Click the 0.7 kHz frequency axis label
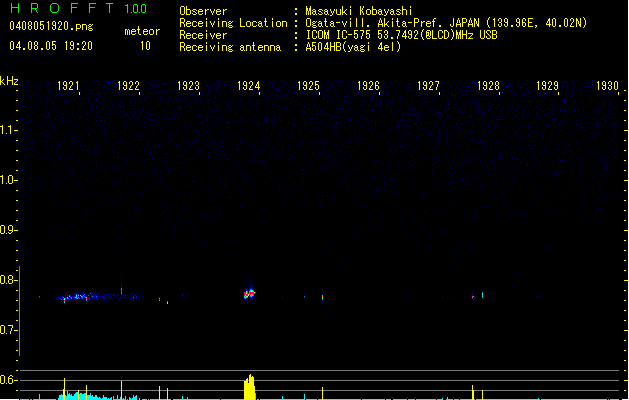This screenshot has height=400, width=629. pyautogui.click(x=8, y=330)
